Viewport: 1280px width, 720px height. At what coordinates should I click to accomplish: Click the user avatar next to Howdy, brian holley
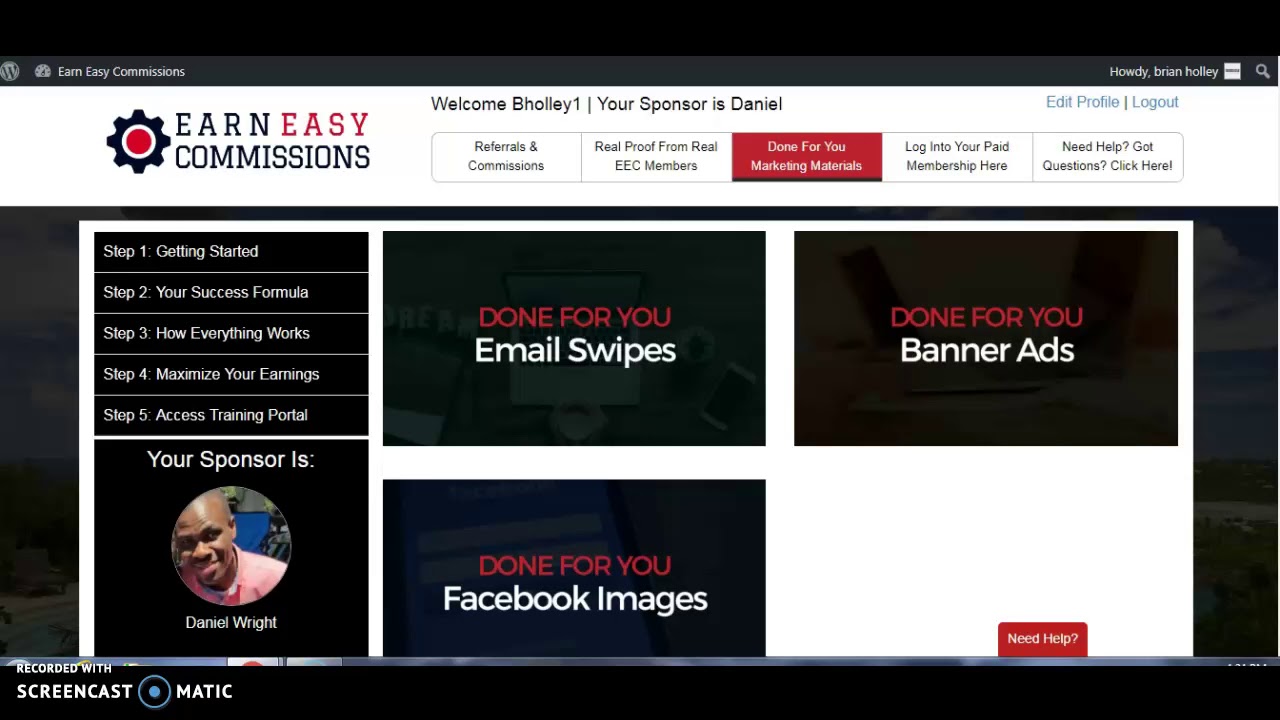pos(1232,71)
